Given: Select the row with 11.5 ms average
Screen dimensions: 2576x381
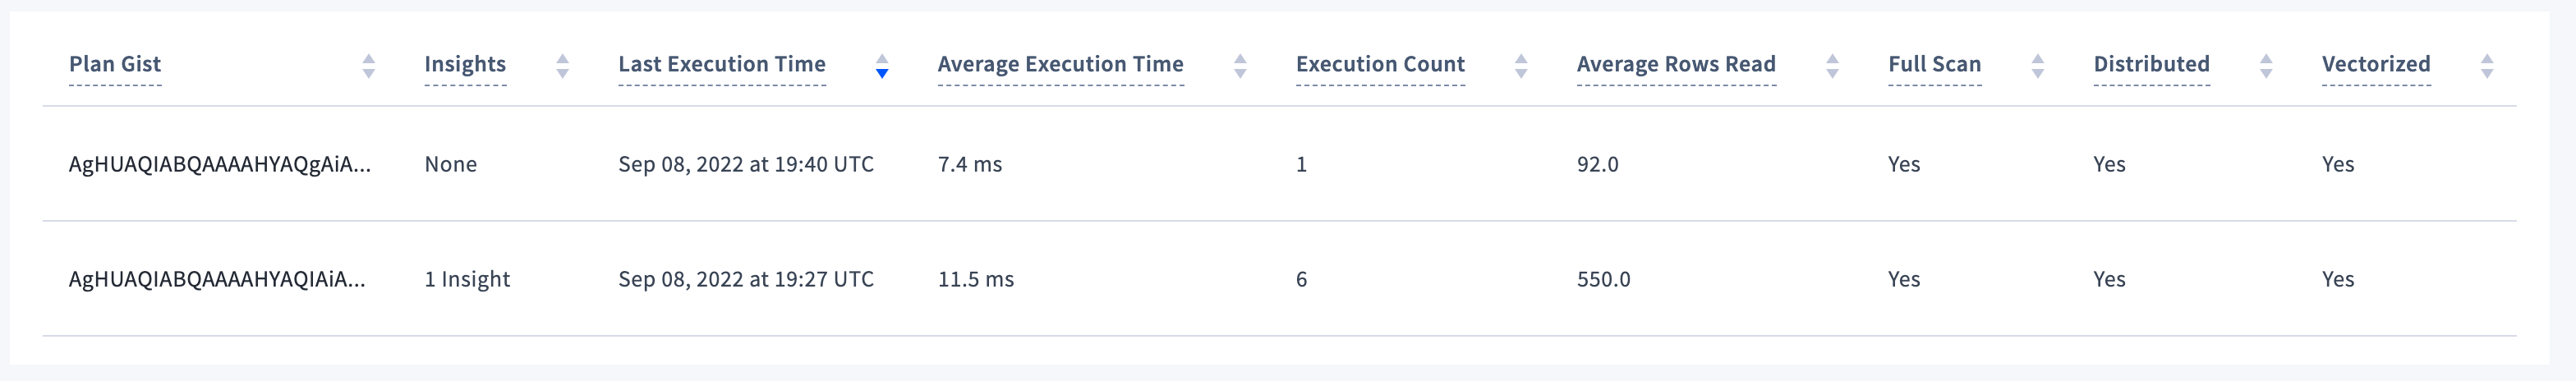Looking at the screenshot, I should (975, 279).
